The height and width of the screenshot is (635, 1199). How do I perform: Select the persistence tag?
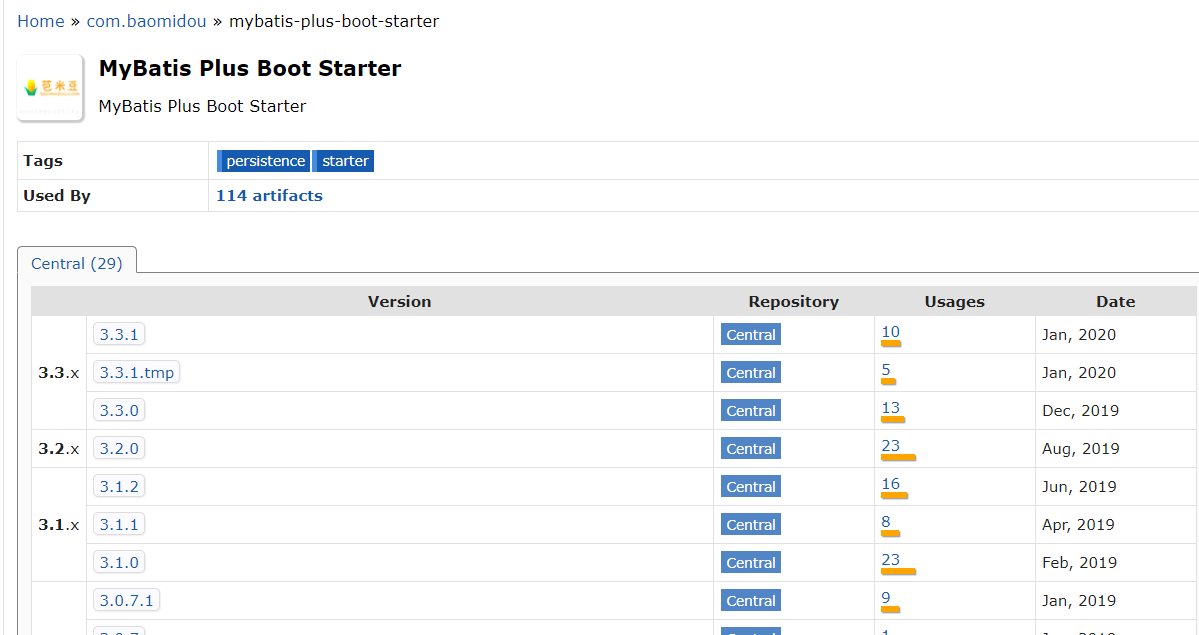[x=265, y=161]
